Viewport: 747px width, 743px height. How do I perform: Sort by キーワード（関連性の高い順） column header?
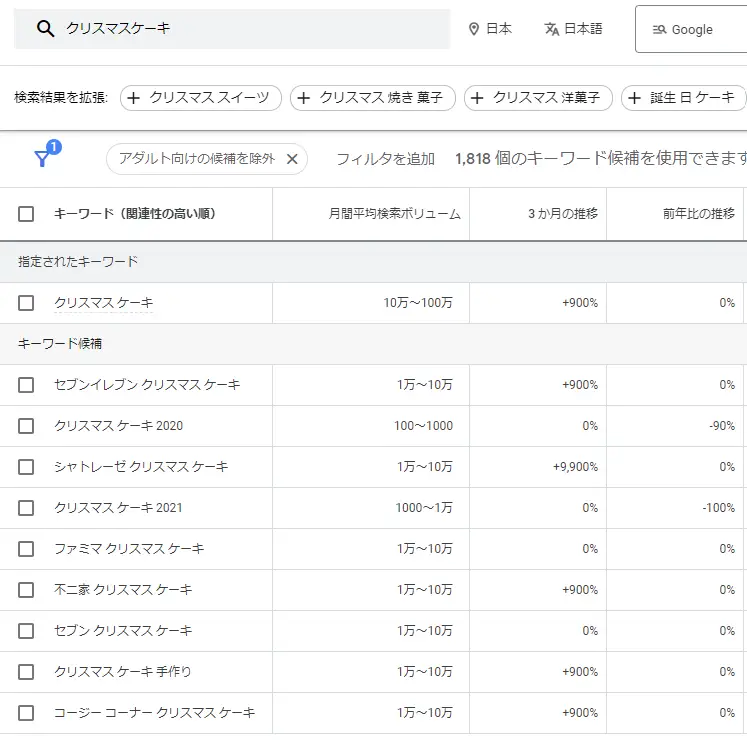tap(134, 213)
